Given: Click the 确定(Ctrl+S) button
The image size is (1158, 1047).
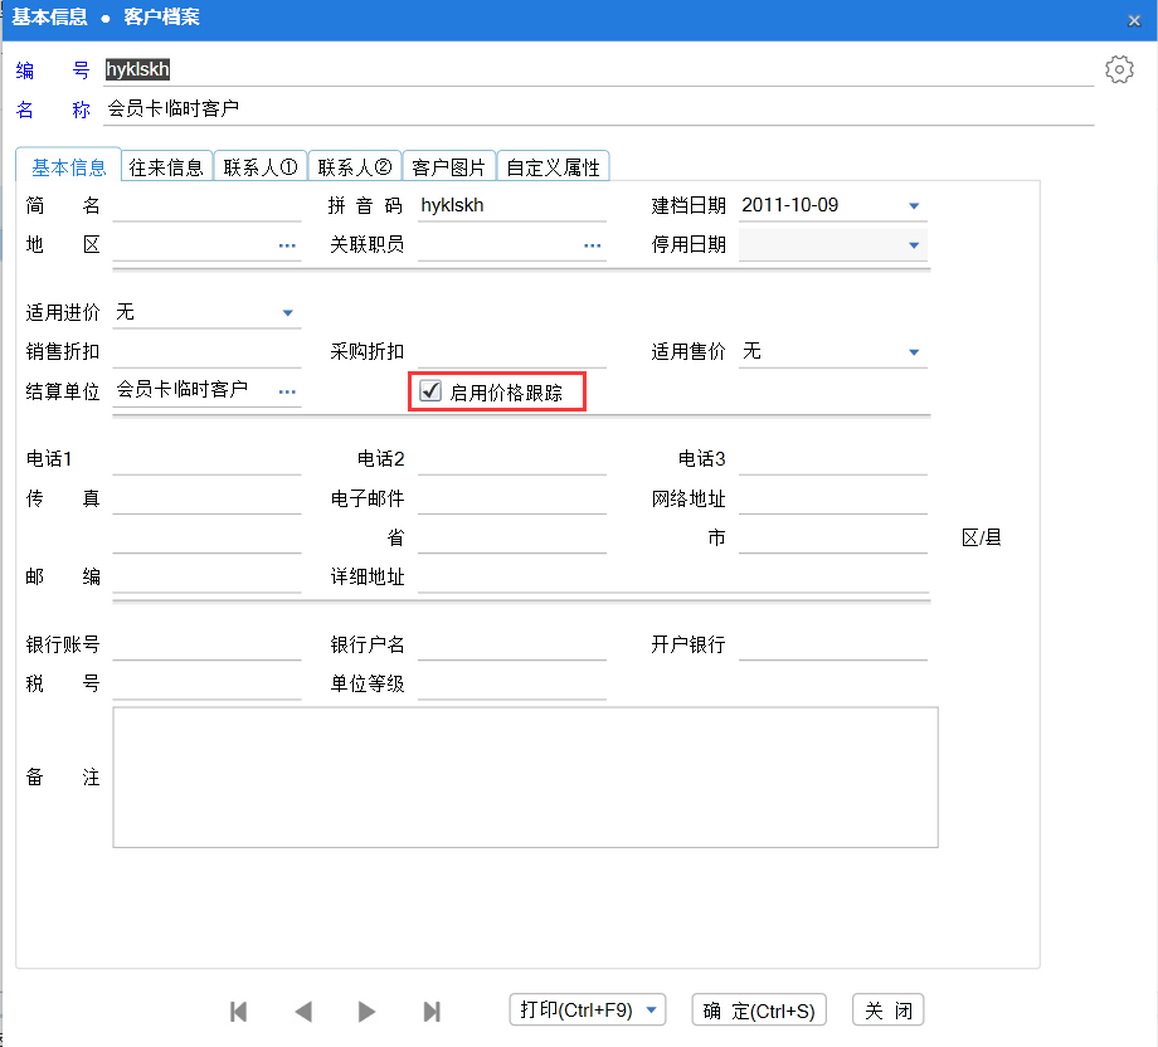Looking at the screenshot, I should coord(758,1010).
